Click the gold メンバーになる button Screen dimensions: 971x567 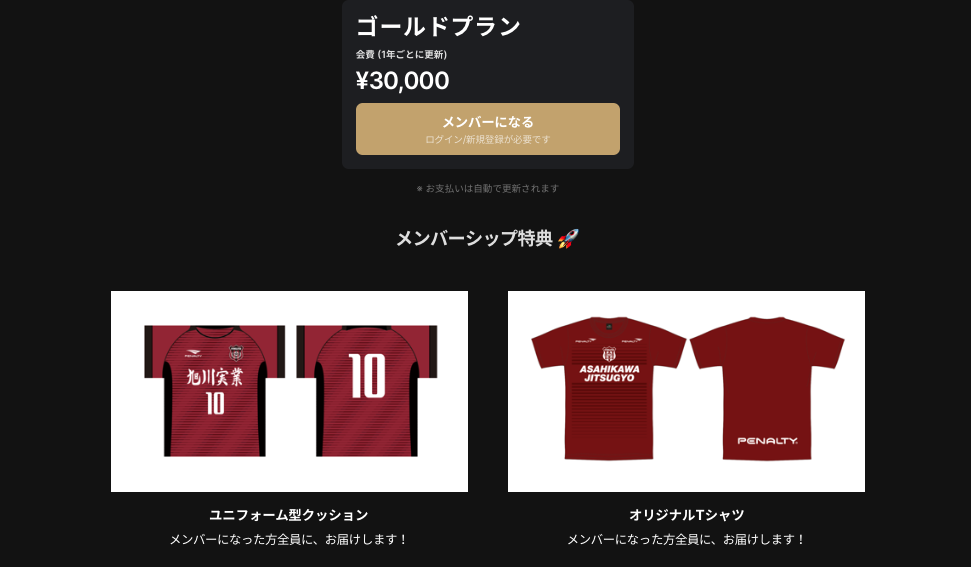[x=487, y=129]
